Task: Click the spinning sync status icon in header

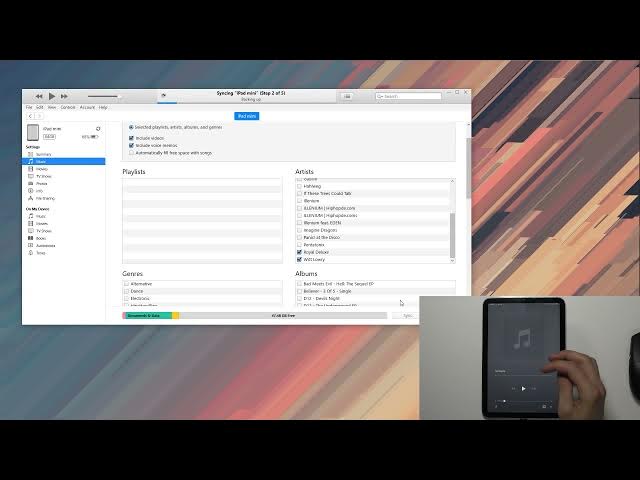Action: (x=164, y=96)
